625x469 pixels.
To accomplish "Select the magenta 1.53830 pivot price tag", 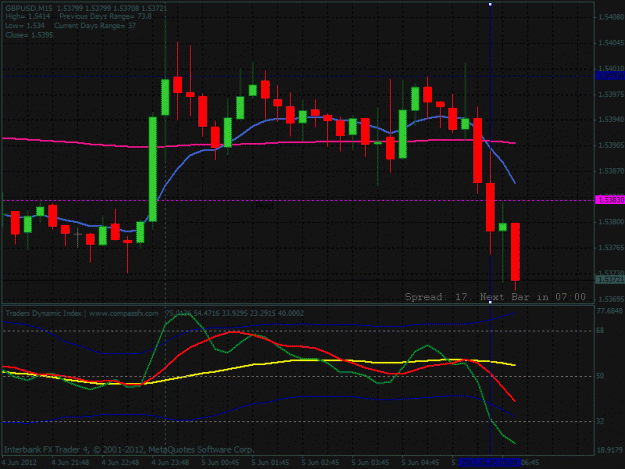I will [x=609, y=200].
